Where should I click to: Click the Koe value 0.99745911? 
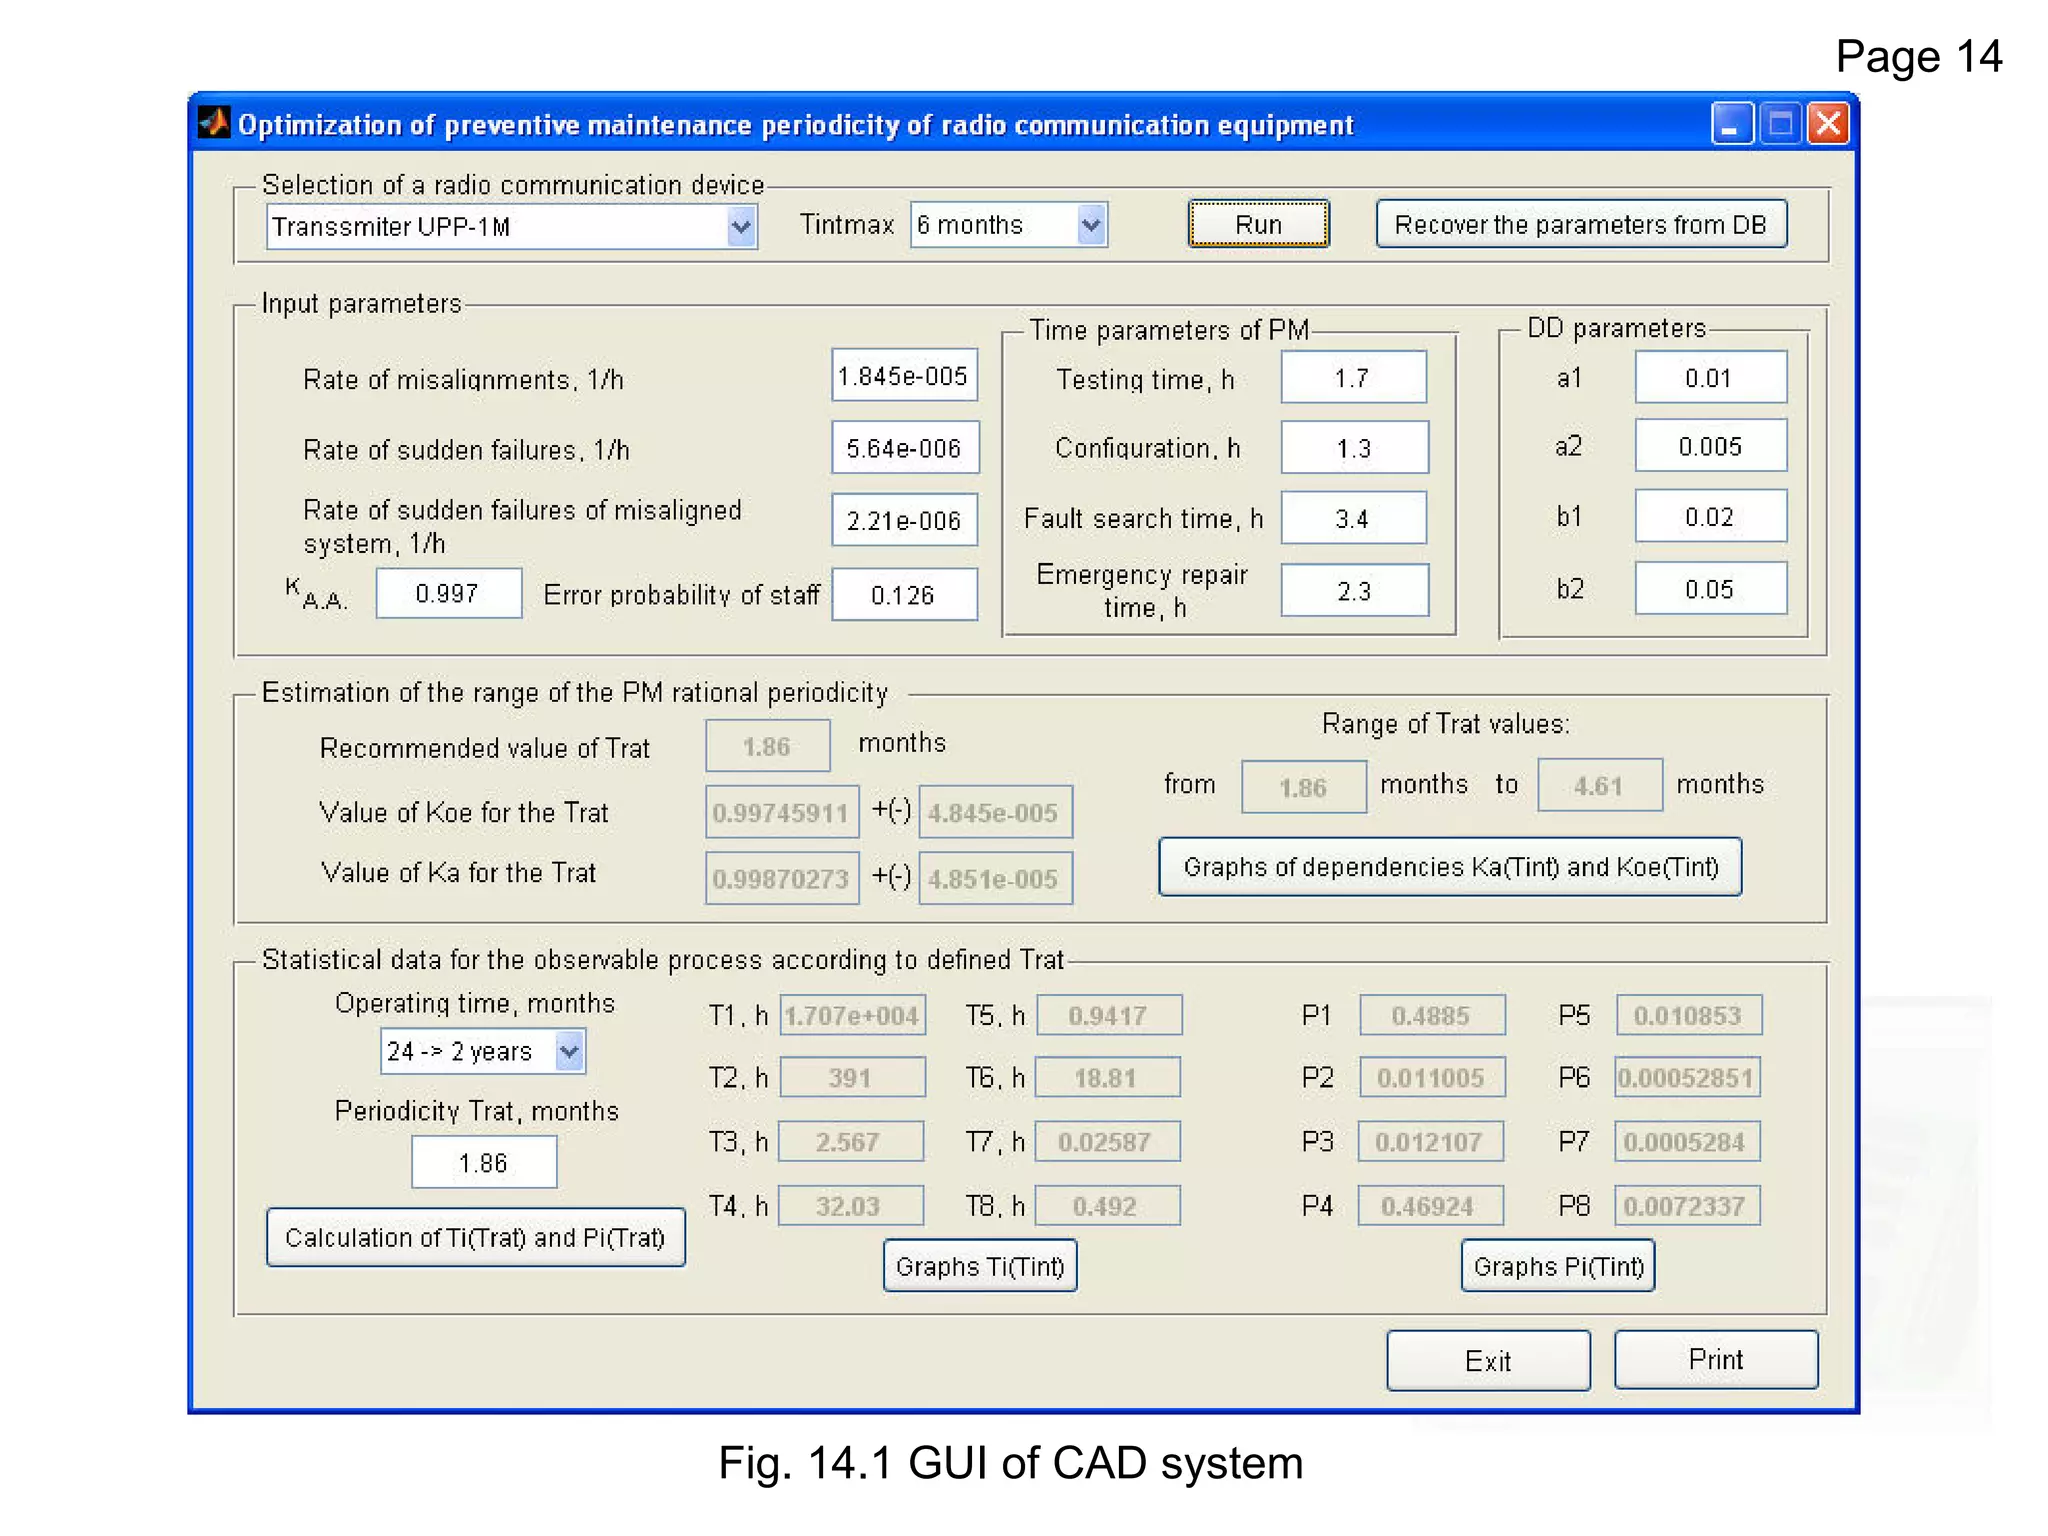(x=782, y=812)
